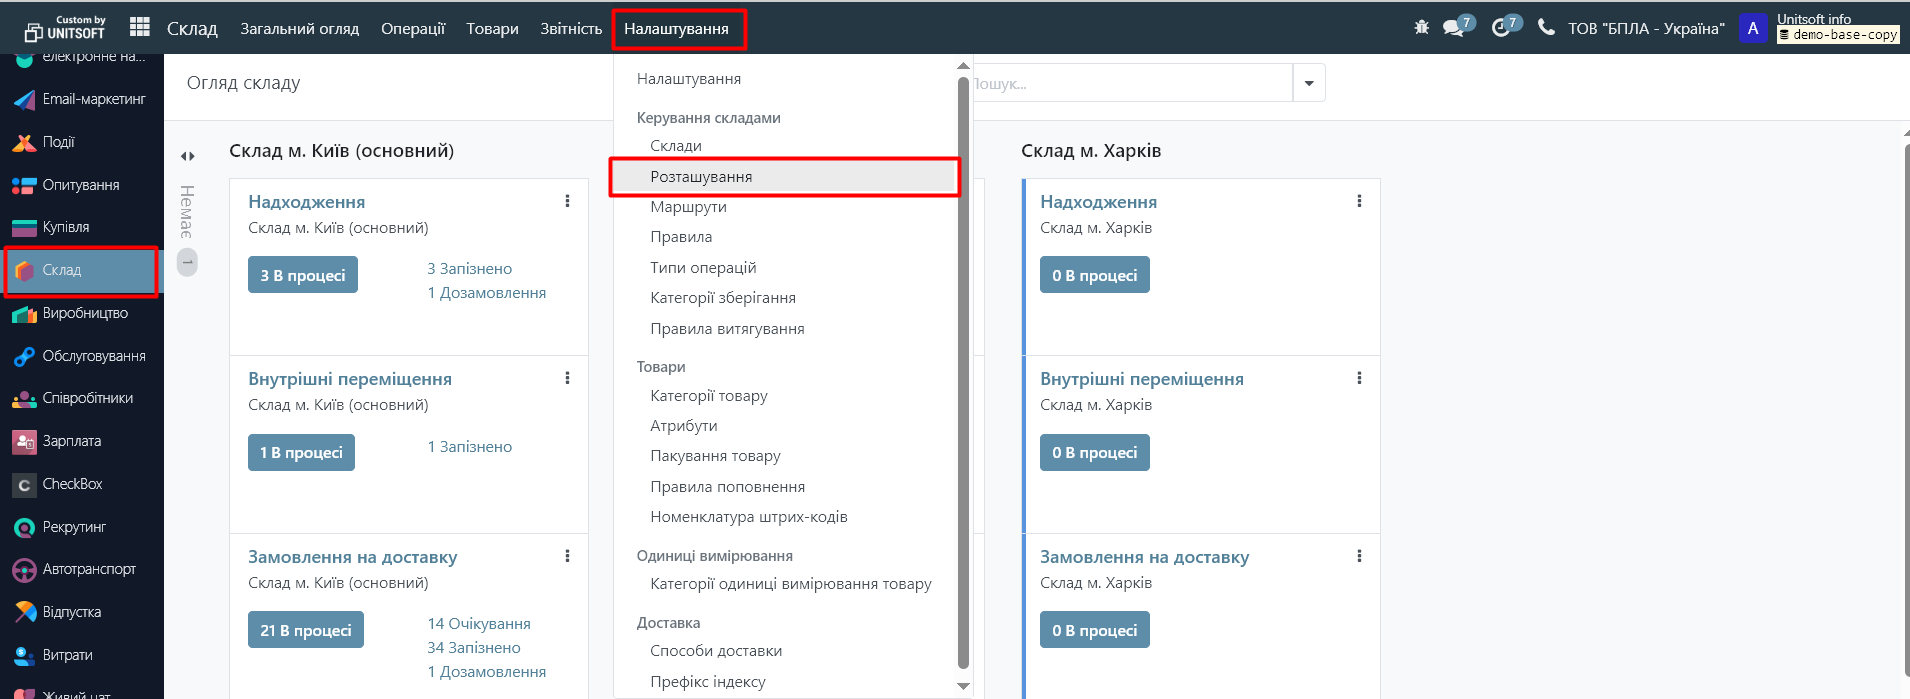Open the chat messages icon with badge

[x=1454, y=28]
